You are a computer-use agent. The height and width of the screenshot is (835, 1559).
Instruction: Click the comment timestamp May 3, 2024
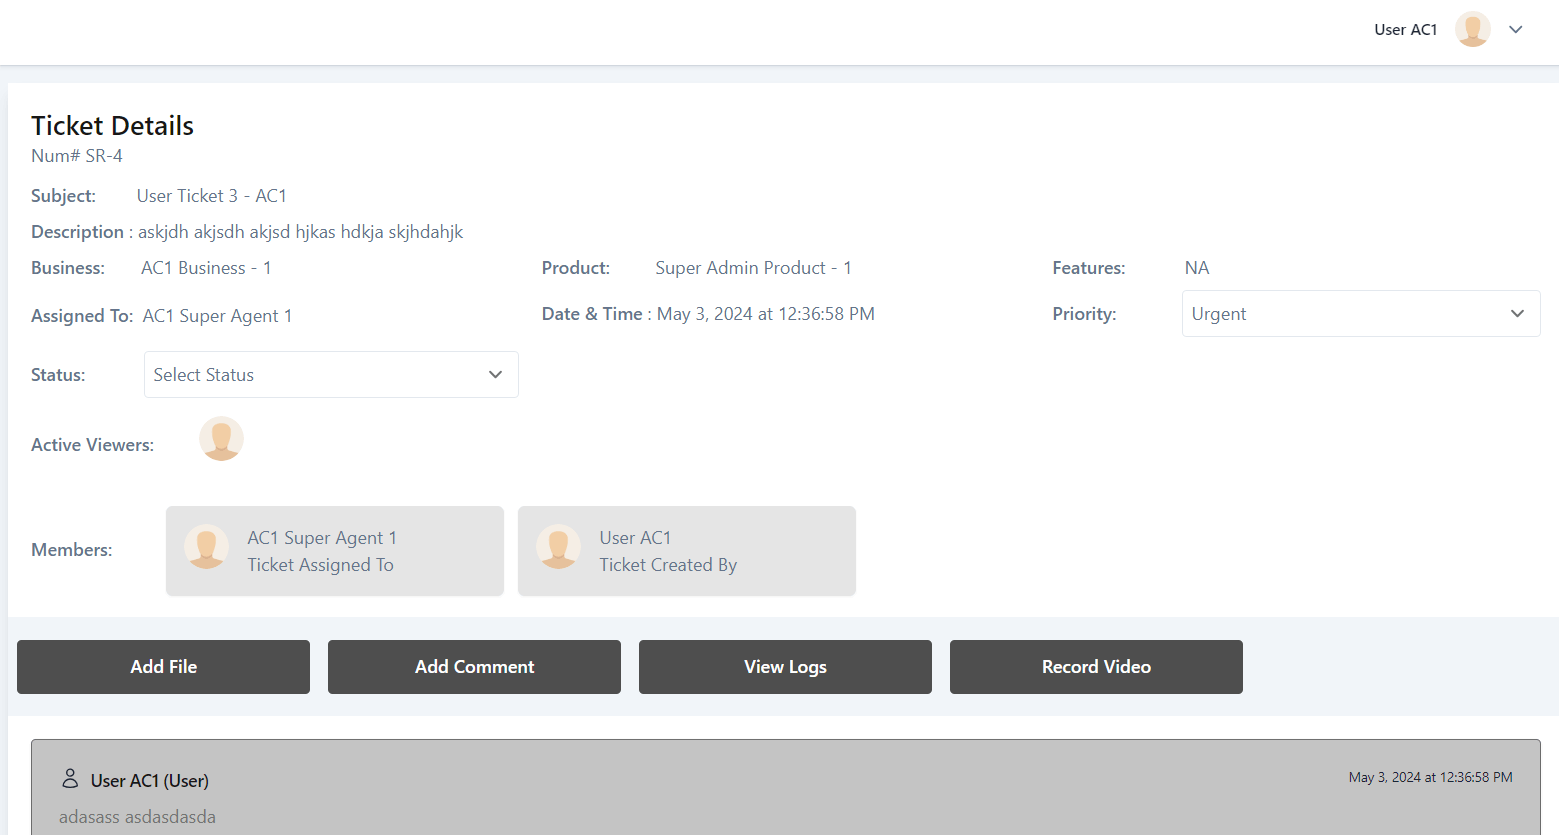[x=1430, y=777]
